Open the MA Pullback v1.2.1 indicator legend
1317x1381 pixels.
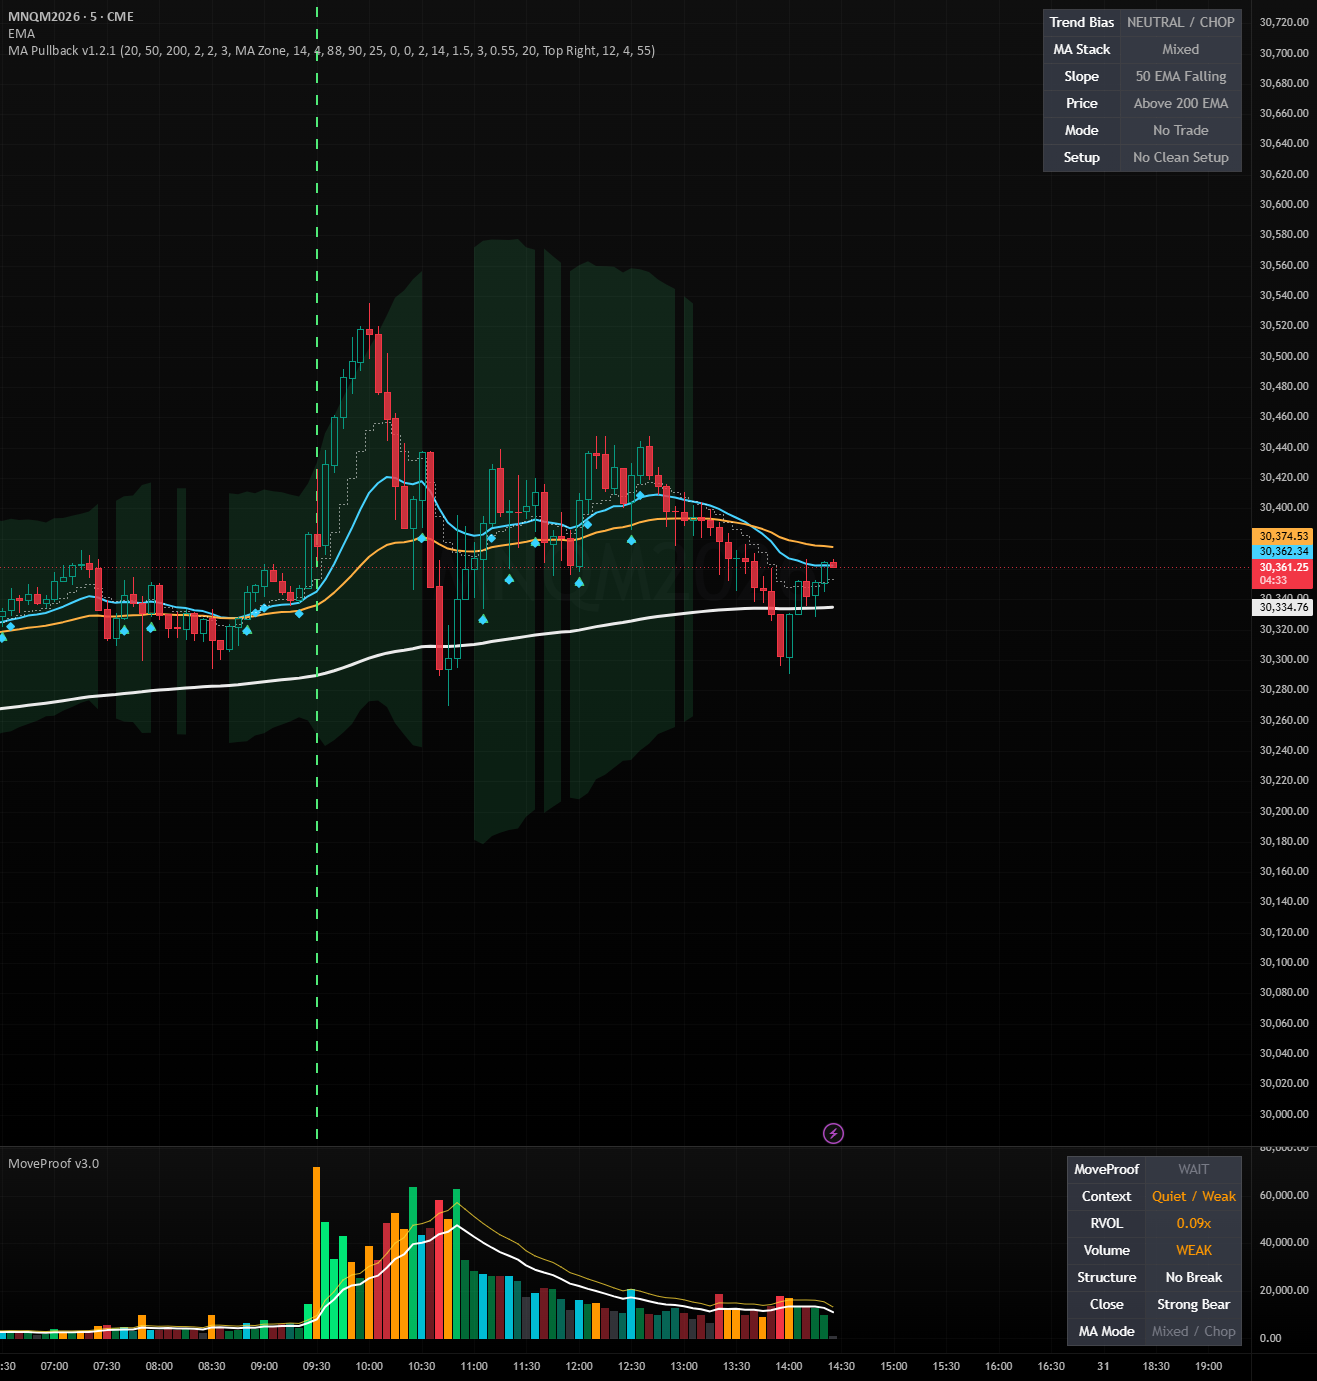click(331, 50)
